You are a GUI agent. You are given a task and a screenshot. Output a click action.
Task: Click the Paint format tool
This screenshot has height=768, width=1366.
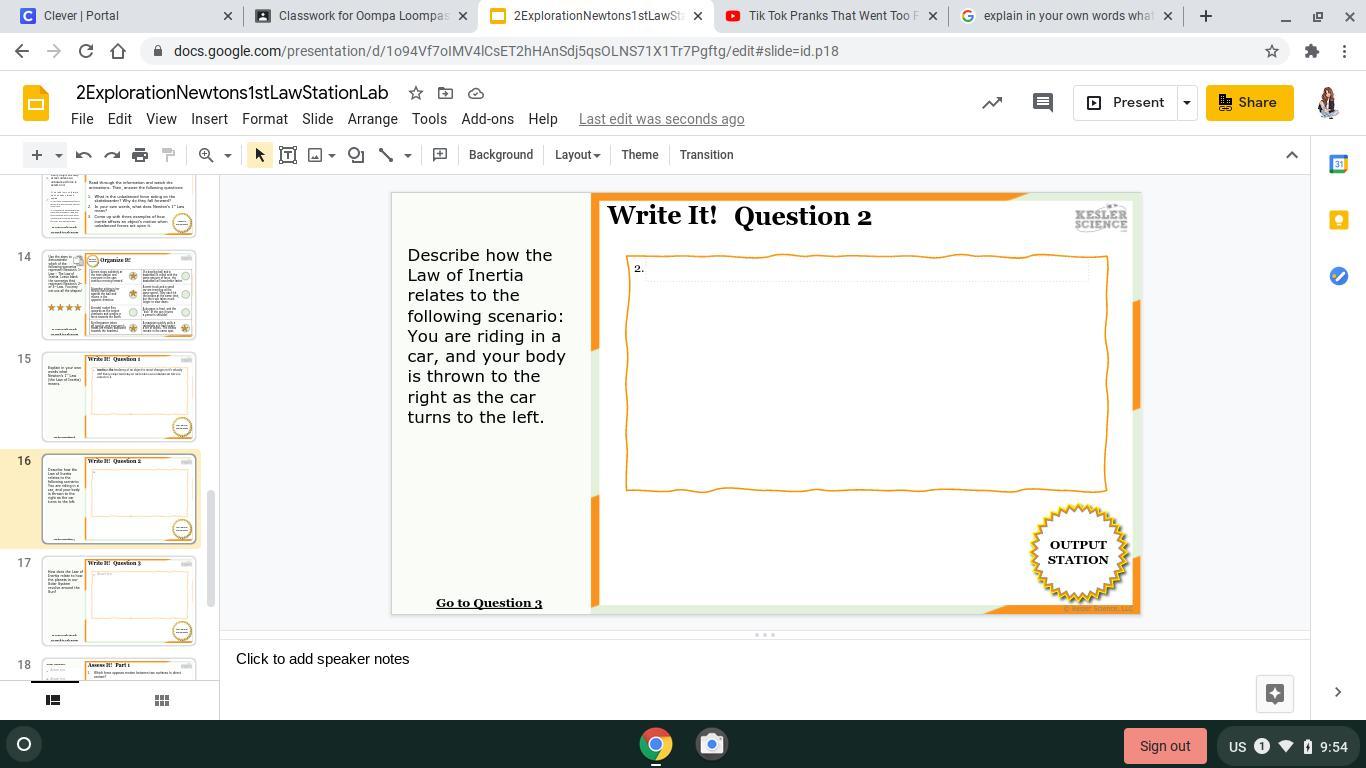(168, 155)
